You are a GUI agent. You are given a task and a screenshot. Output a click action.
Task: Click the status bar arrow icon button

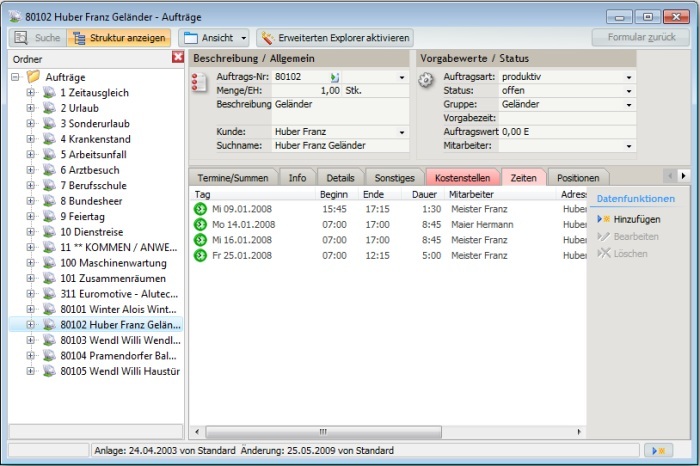pyautogui.click(x=658, y=450)
